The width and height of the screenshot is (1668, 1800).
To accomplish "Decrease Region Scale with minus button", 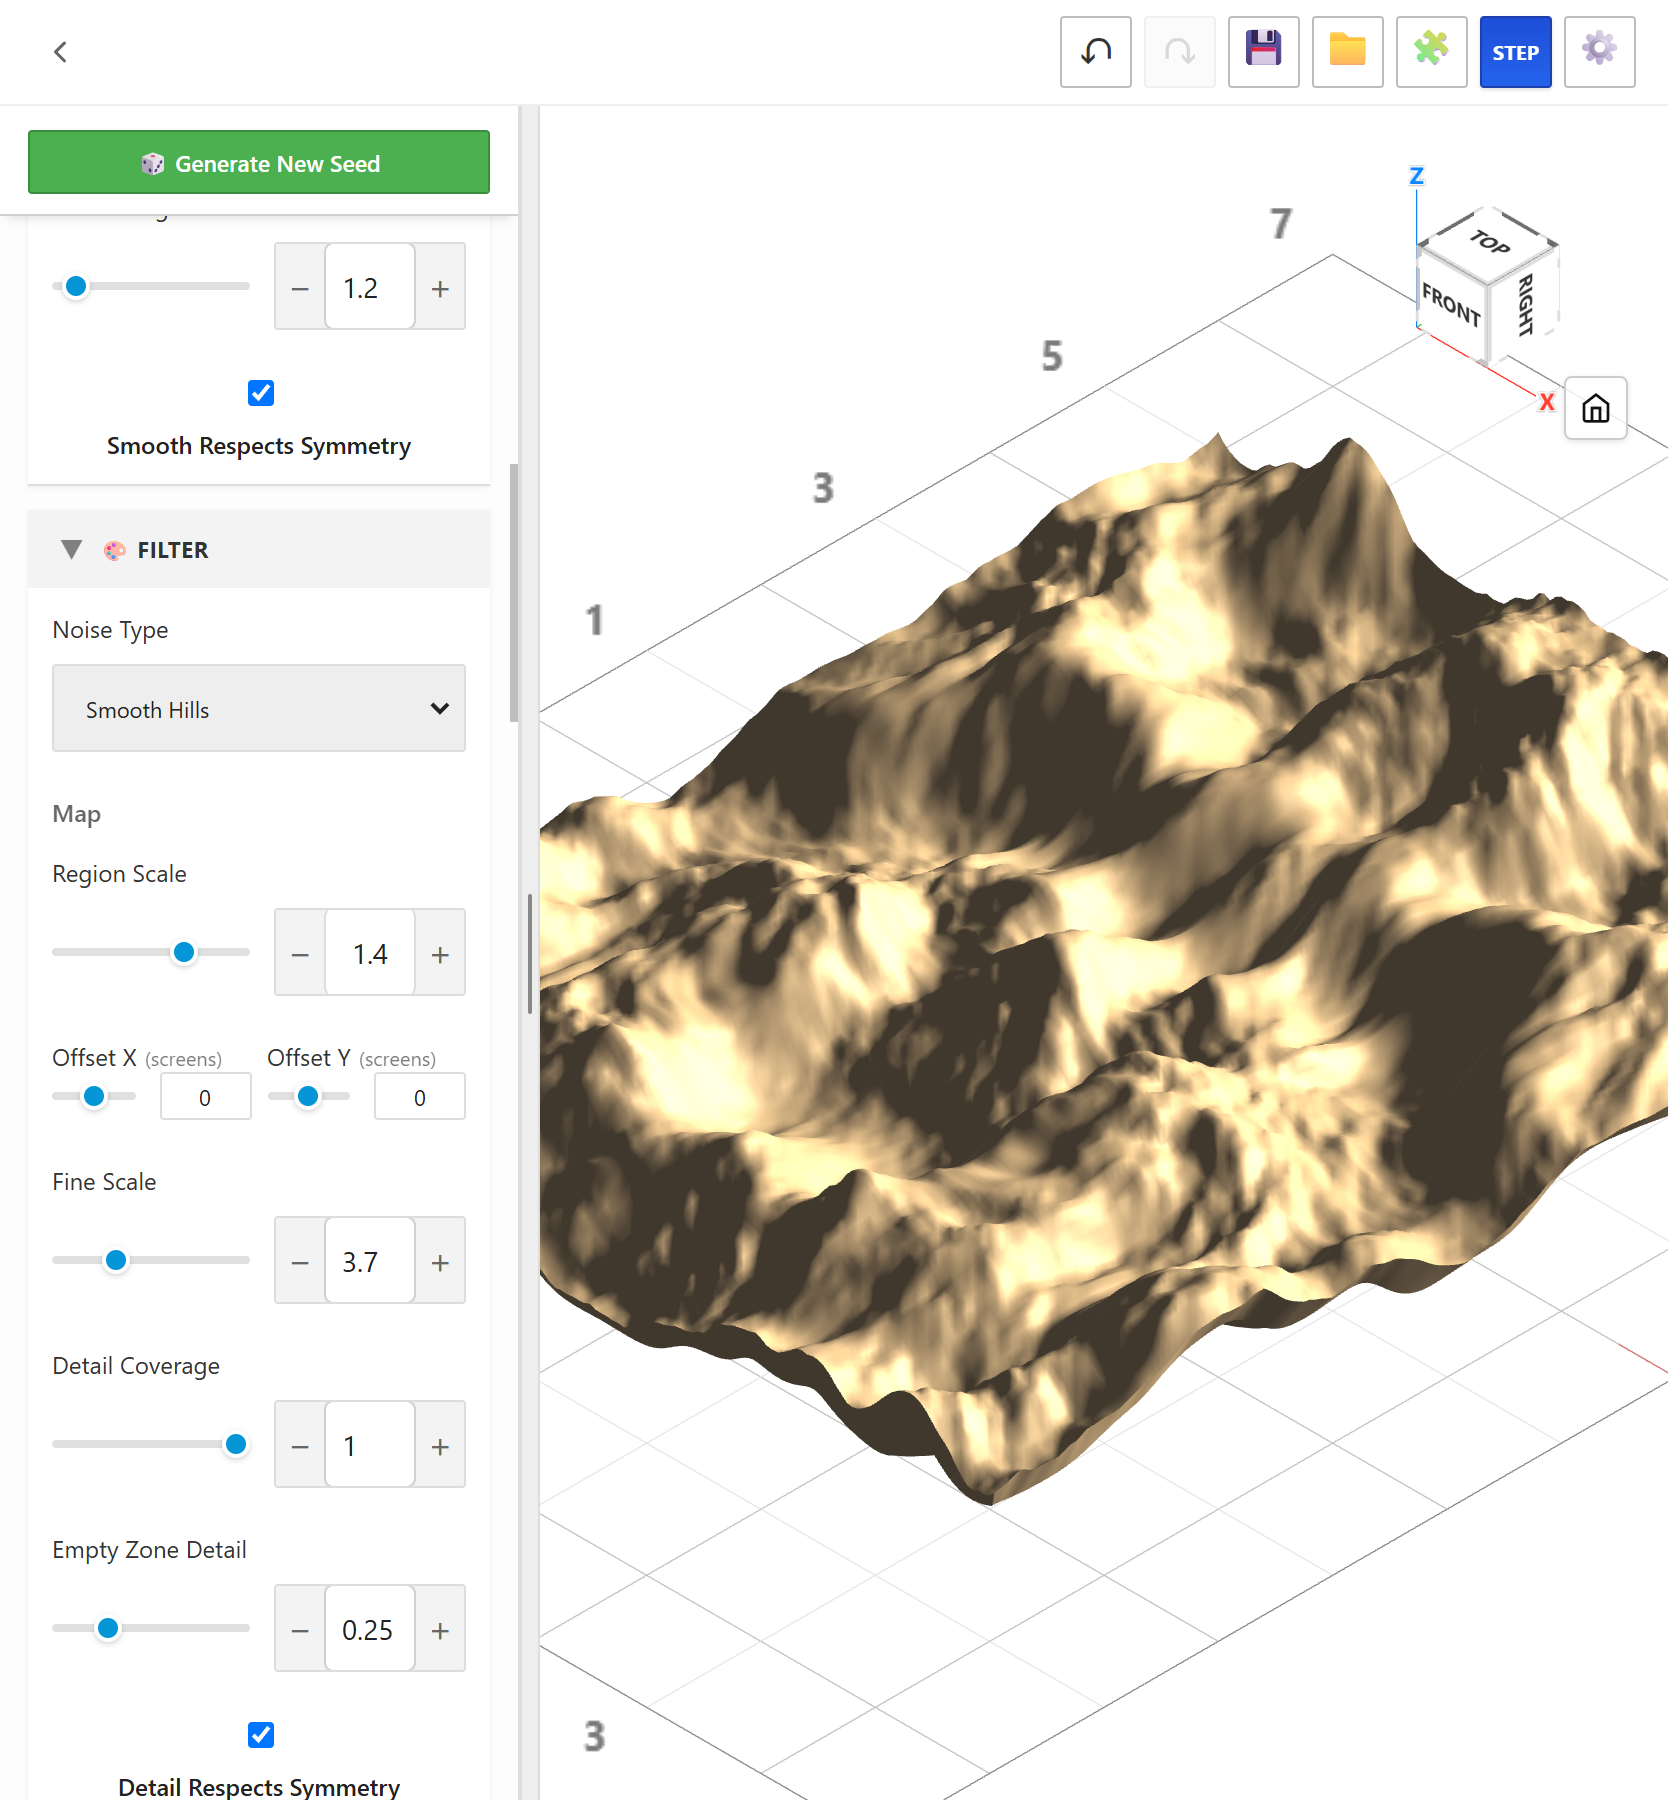I will click(300, 953).
